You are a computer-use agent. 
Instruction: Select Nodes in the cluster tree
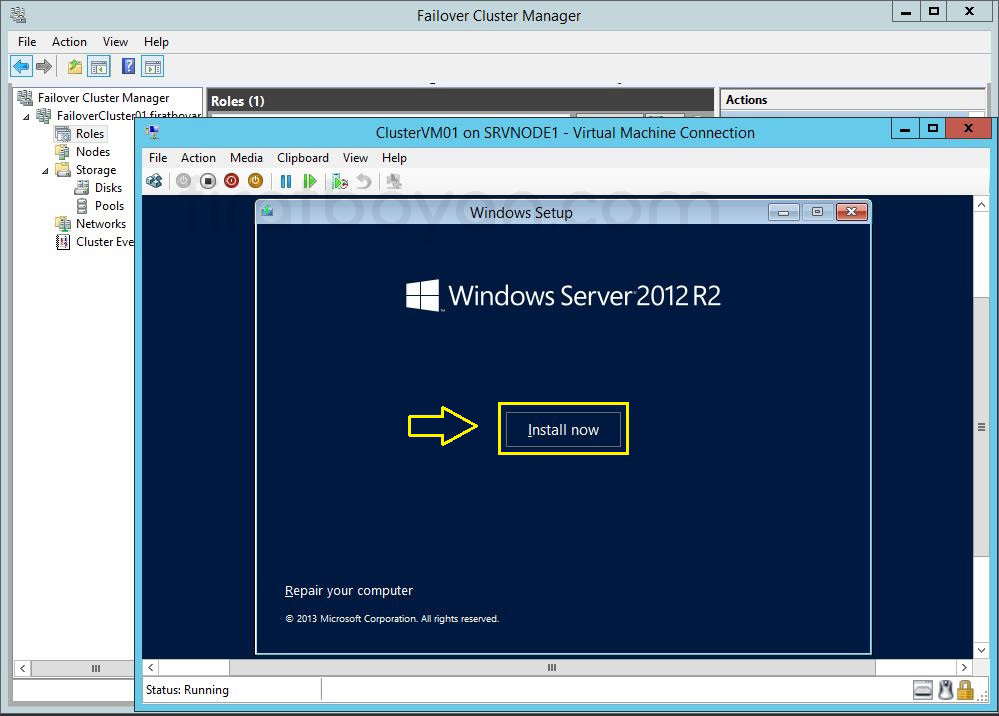pyautogui.click(x=92, y=152)
